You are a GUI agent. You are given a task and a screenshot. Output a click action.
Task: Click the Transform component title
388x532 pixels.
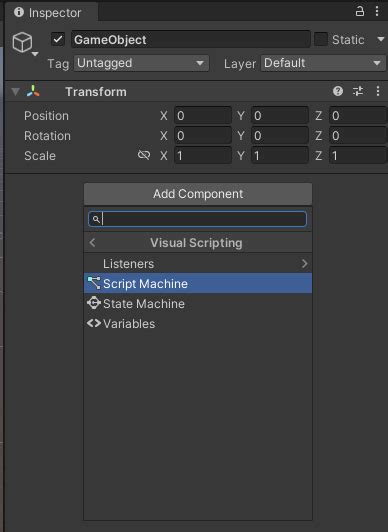pyautogui.click(x=96, y=92)
